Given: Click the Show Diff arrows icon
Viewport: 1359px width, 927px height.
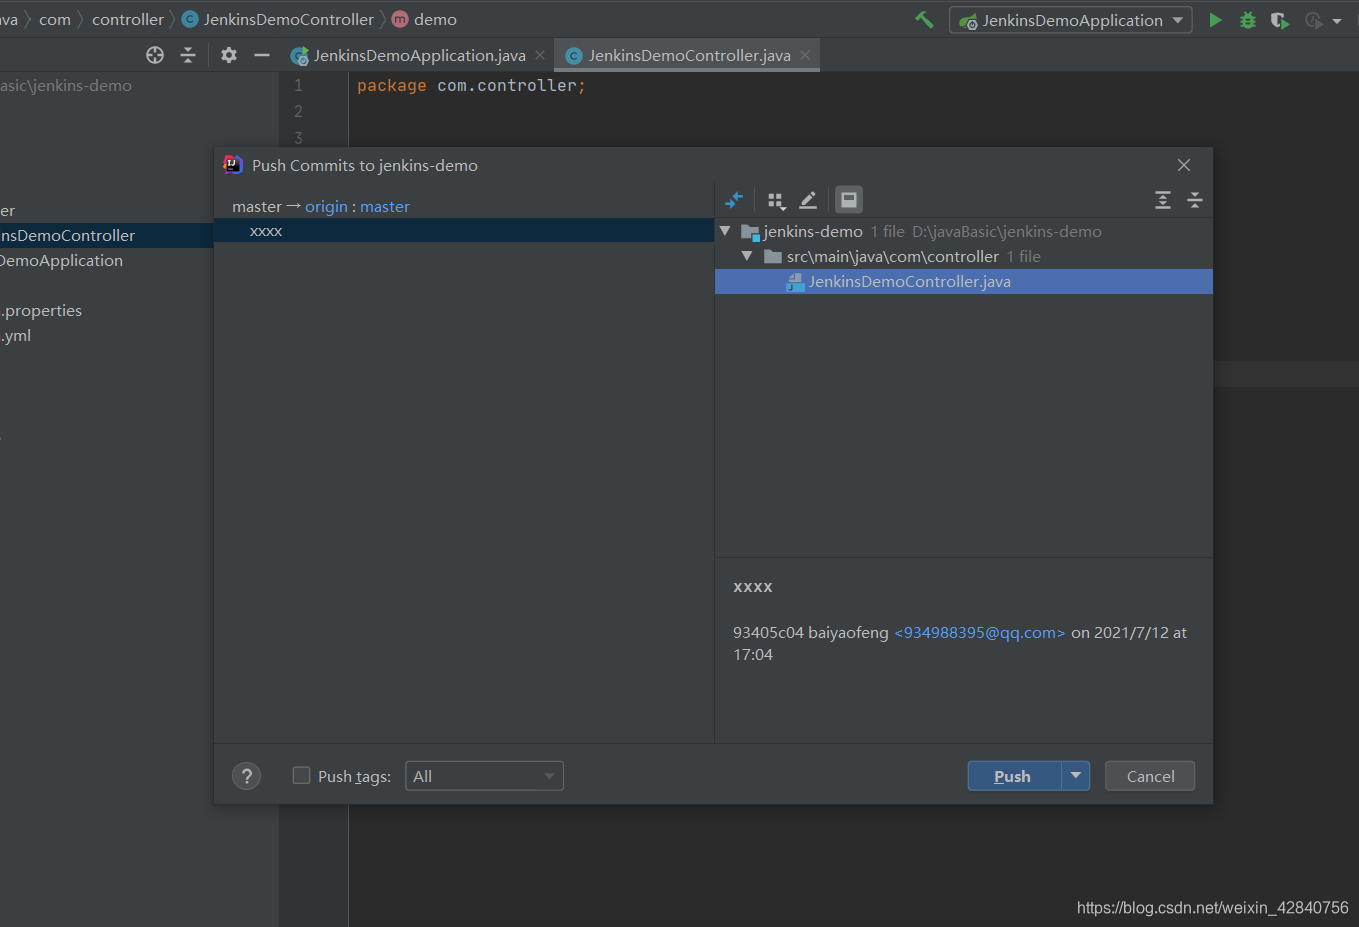Looking at the screenshot, I should (x=734, y=200).
